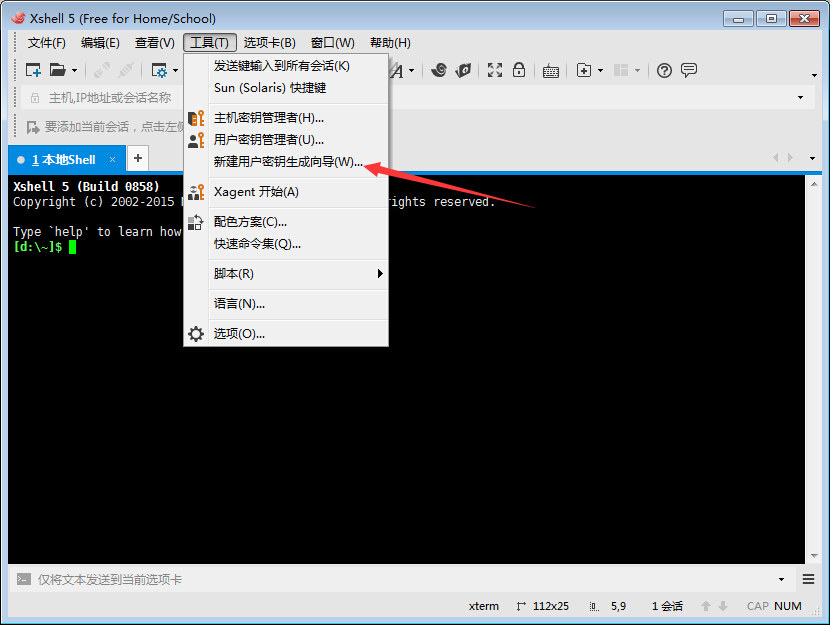Choose 发送键输入到所有会话(K)
This screenshot has width=830, height=625.
(x=286, y=66)
